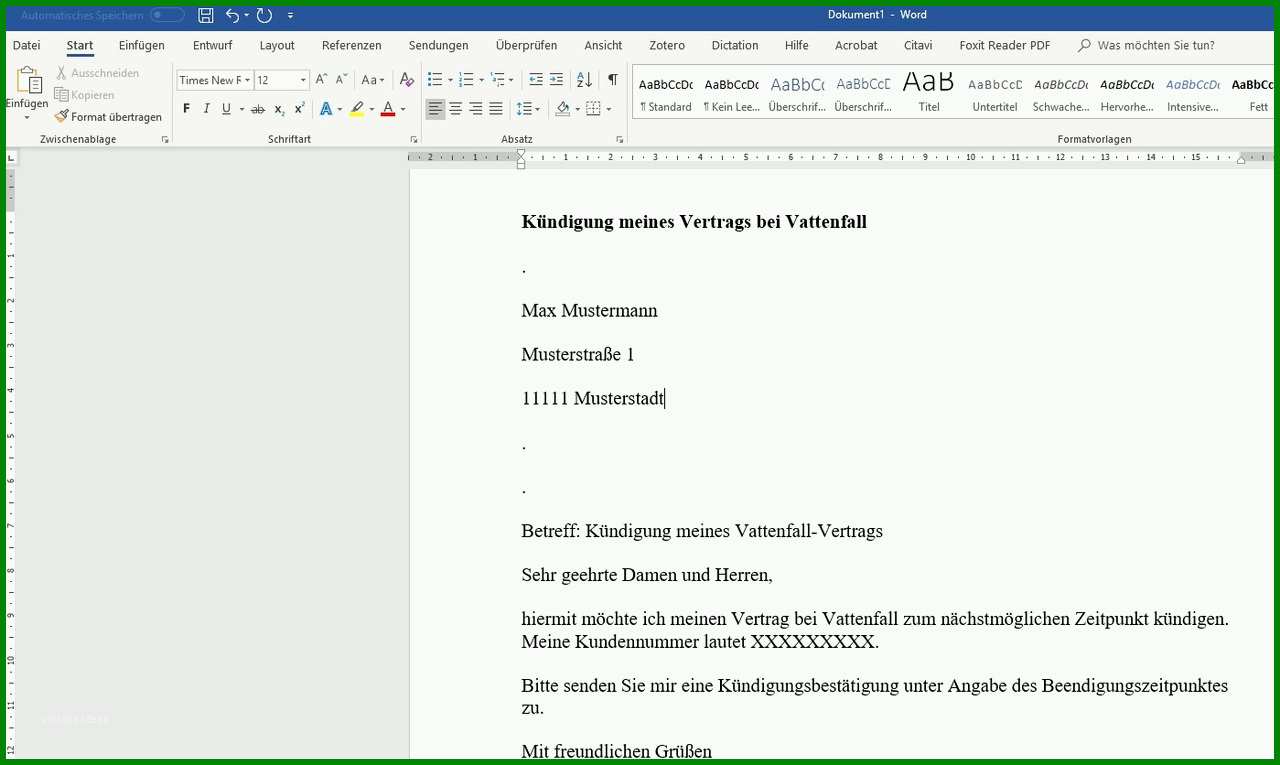The width and height of the screenshot is (1280, 765).
Task: Click the shading paint bucket icon
Action: [562, 109]
